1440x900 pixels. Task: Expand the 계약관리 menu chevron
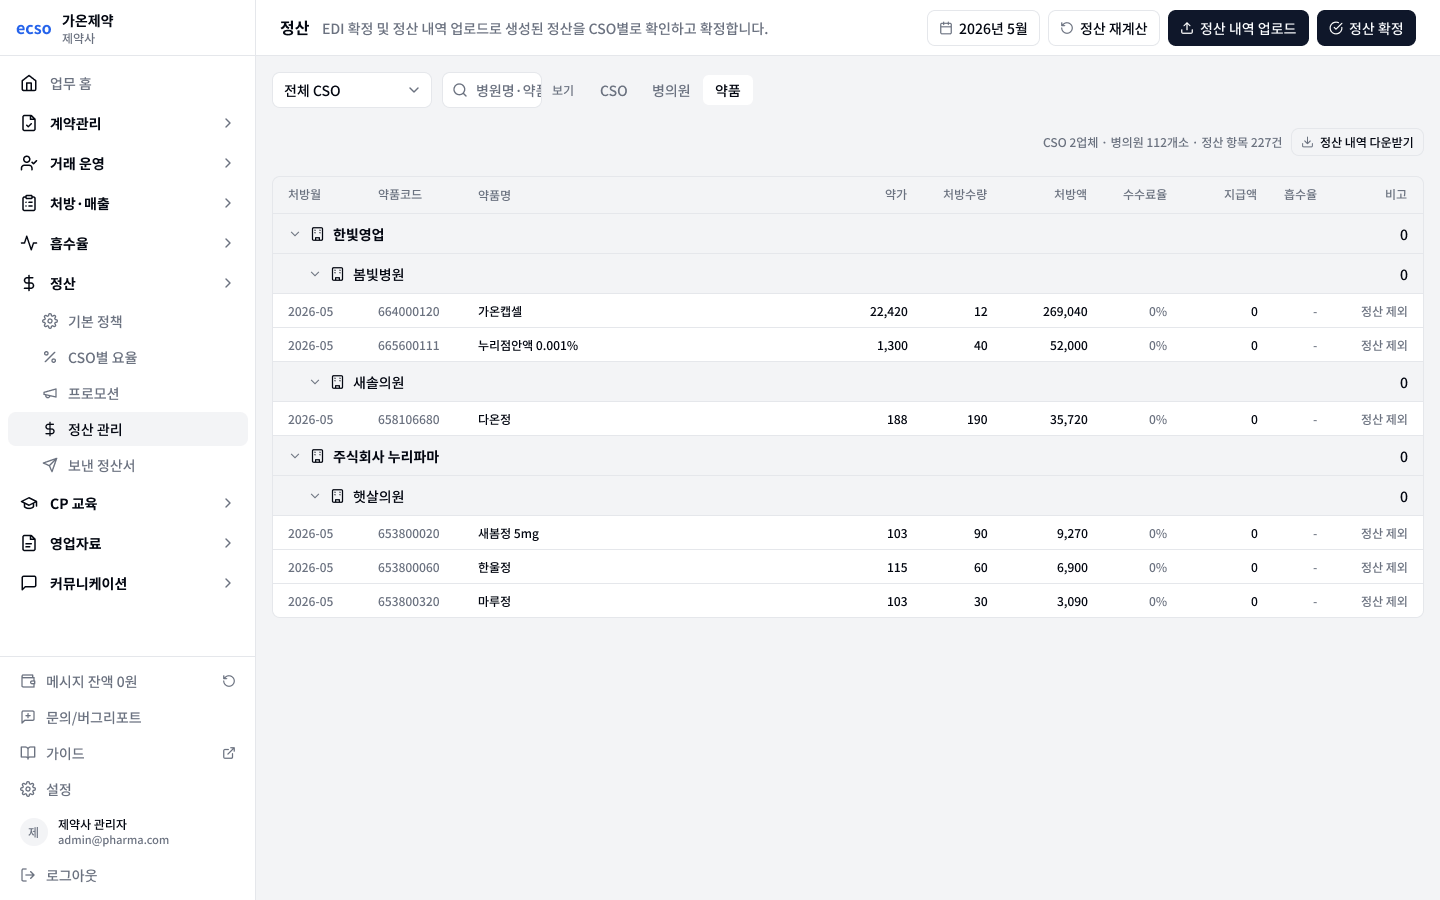tap(228, 123)
